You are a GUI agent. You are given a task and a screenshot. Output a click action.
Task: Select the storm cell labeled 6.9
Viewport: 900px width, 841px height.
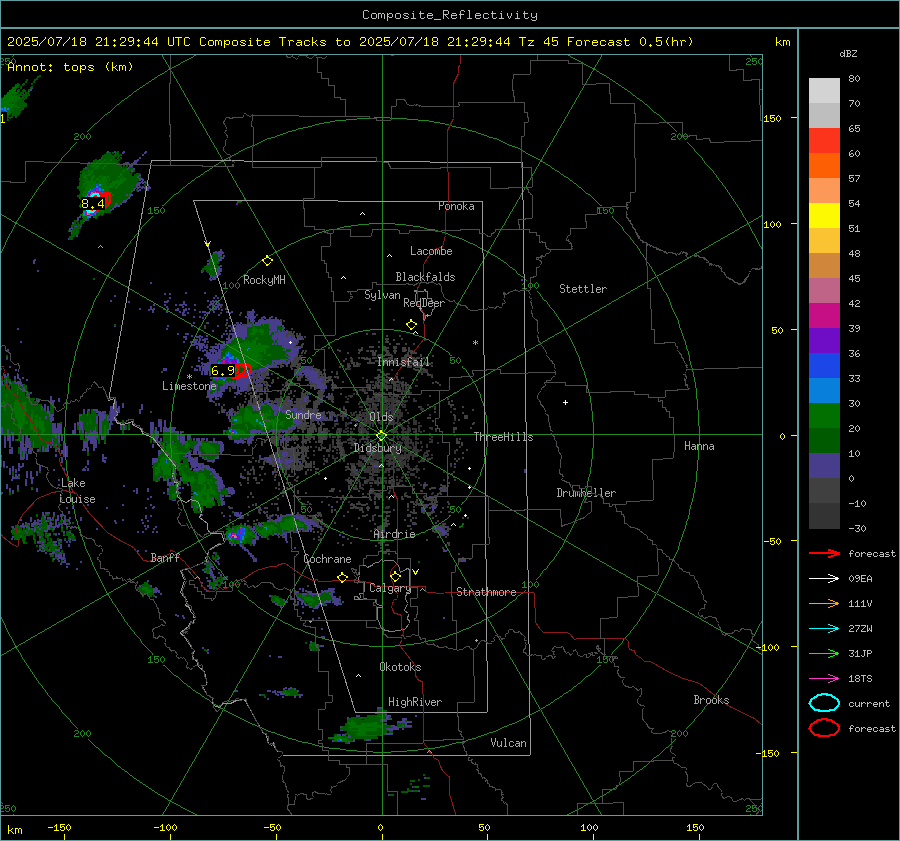[x=223, y=371]
